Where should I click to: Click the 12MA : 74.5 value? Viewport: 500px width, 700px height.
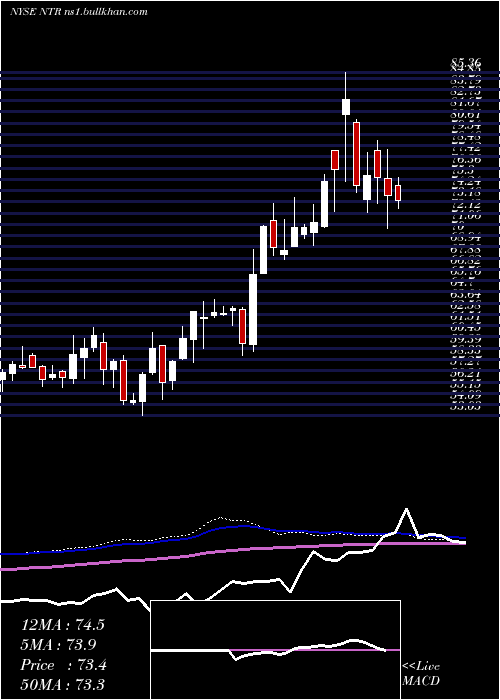62,624
